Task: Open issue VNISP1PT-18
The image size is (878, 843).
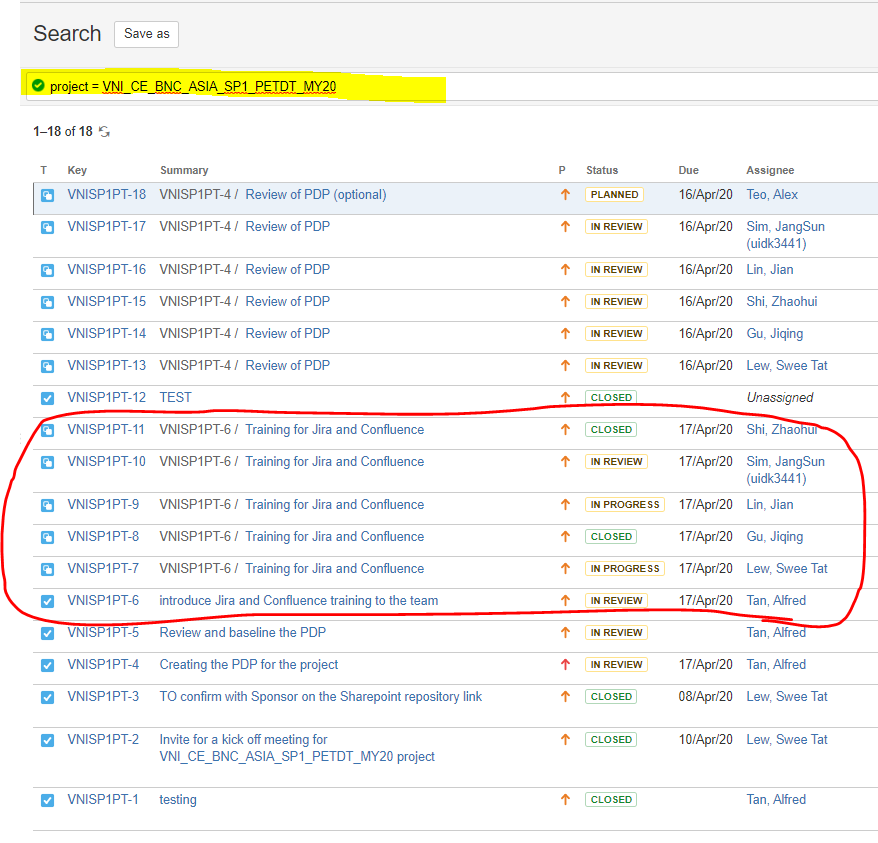Action: tap(106, 194)
